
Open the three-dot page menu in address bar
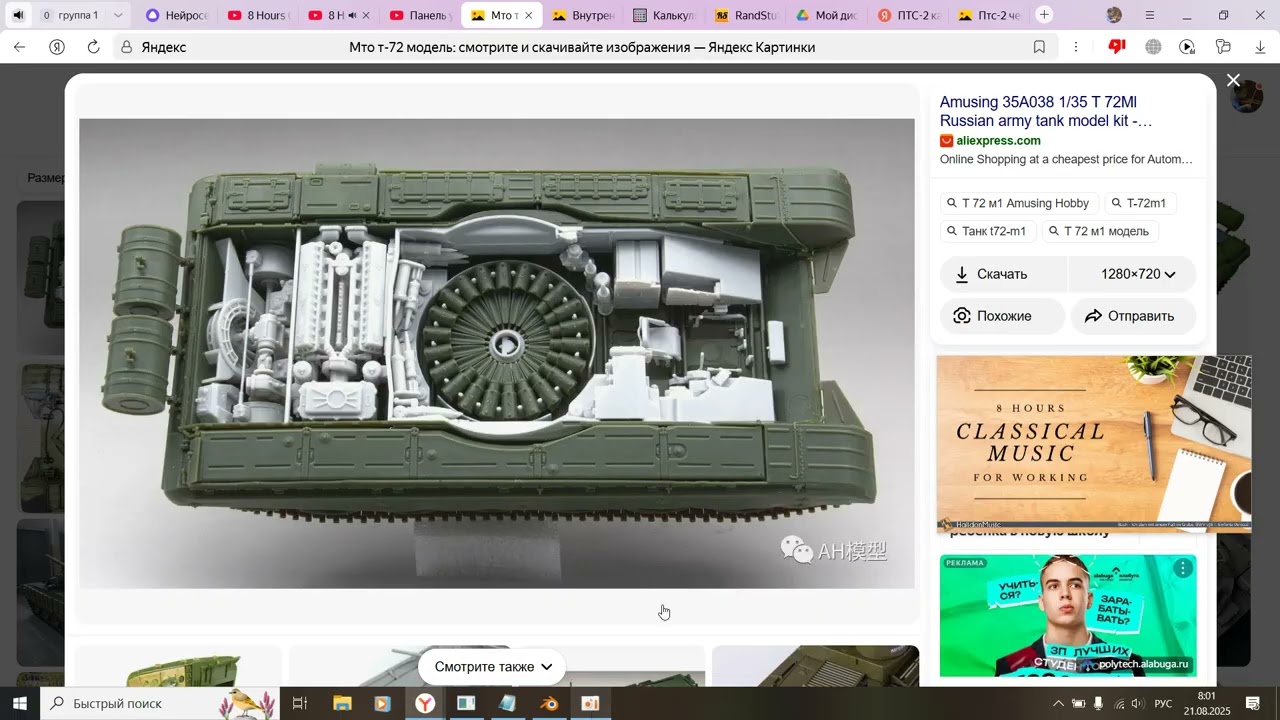[x=1076, y=47]
